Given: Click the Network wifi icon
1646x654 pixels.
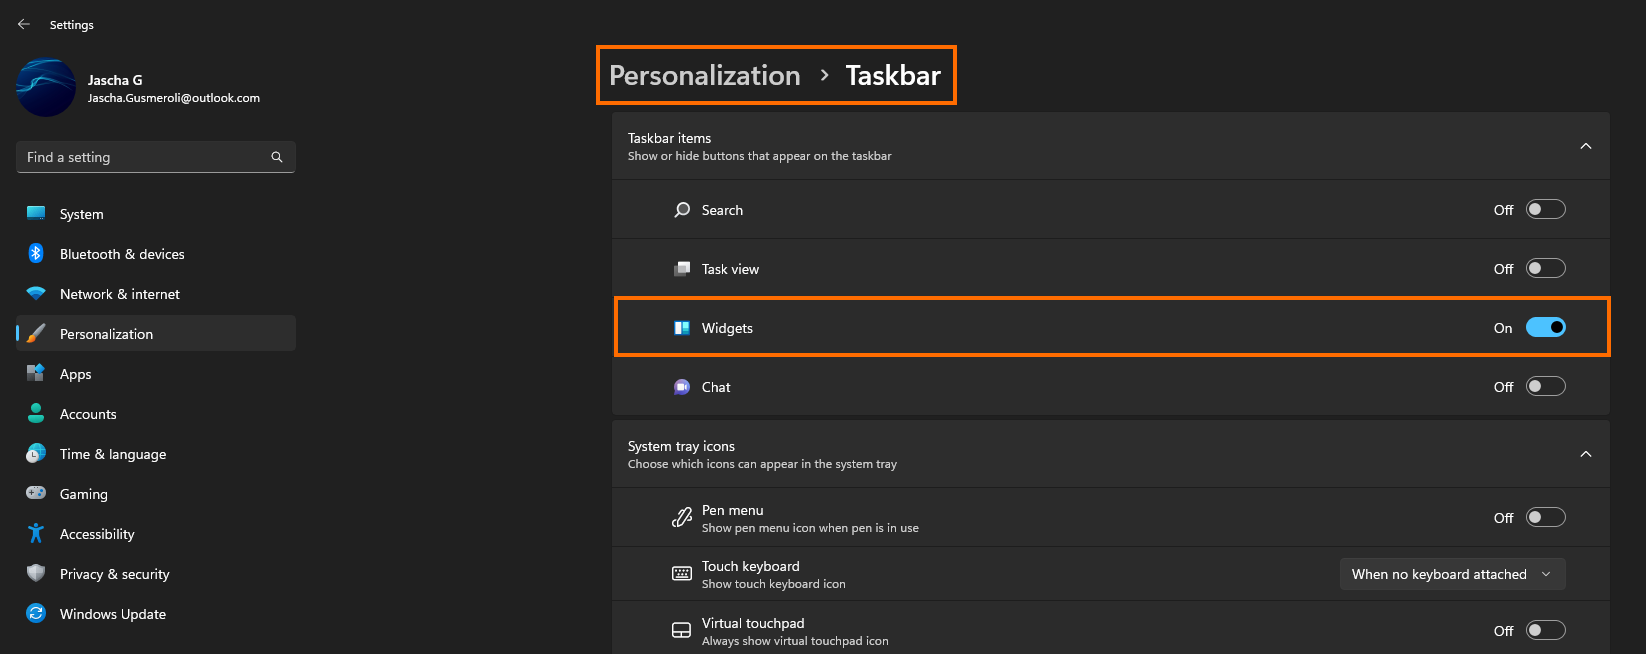Looking at the screenshot, I should pyautogui.click(x=36, y=293).
